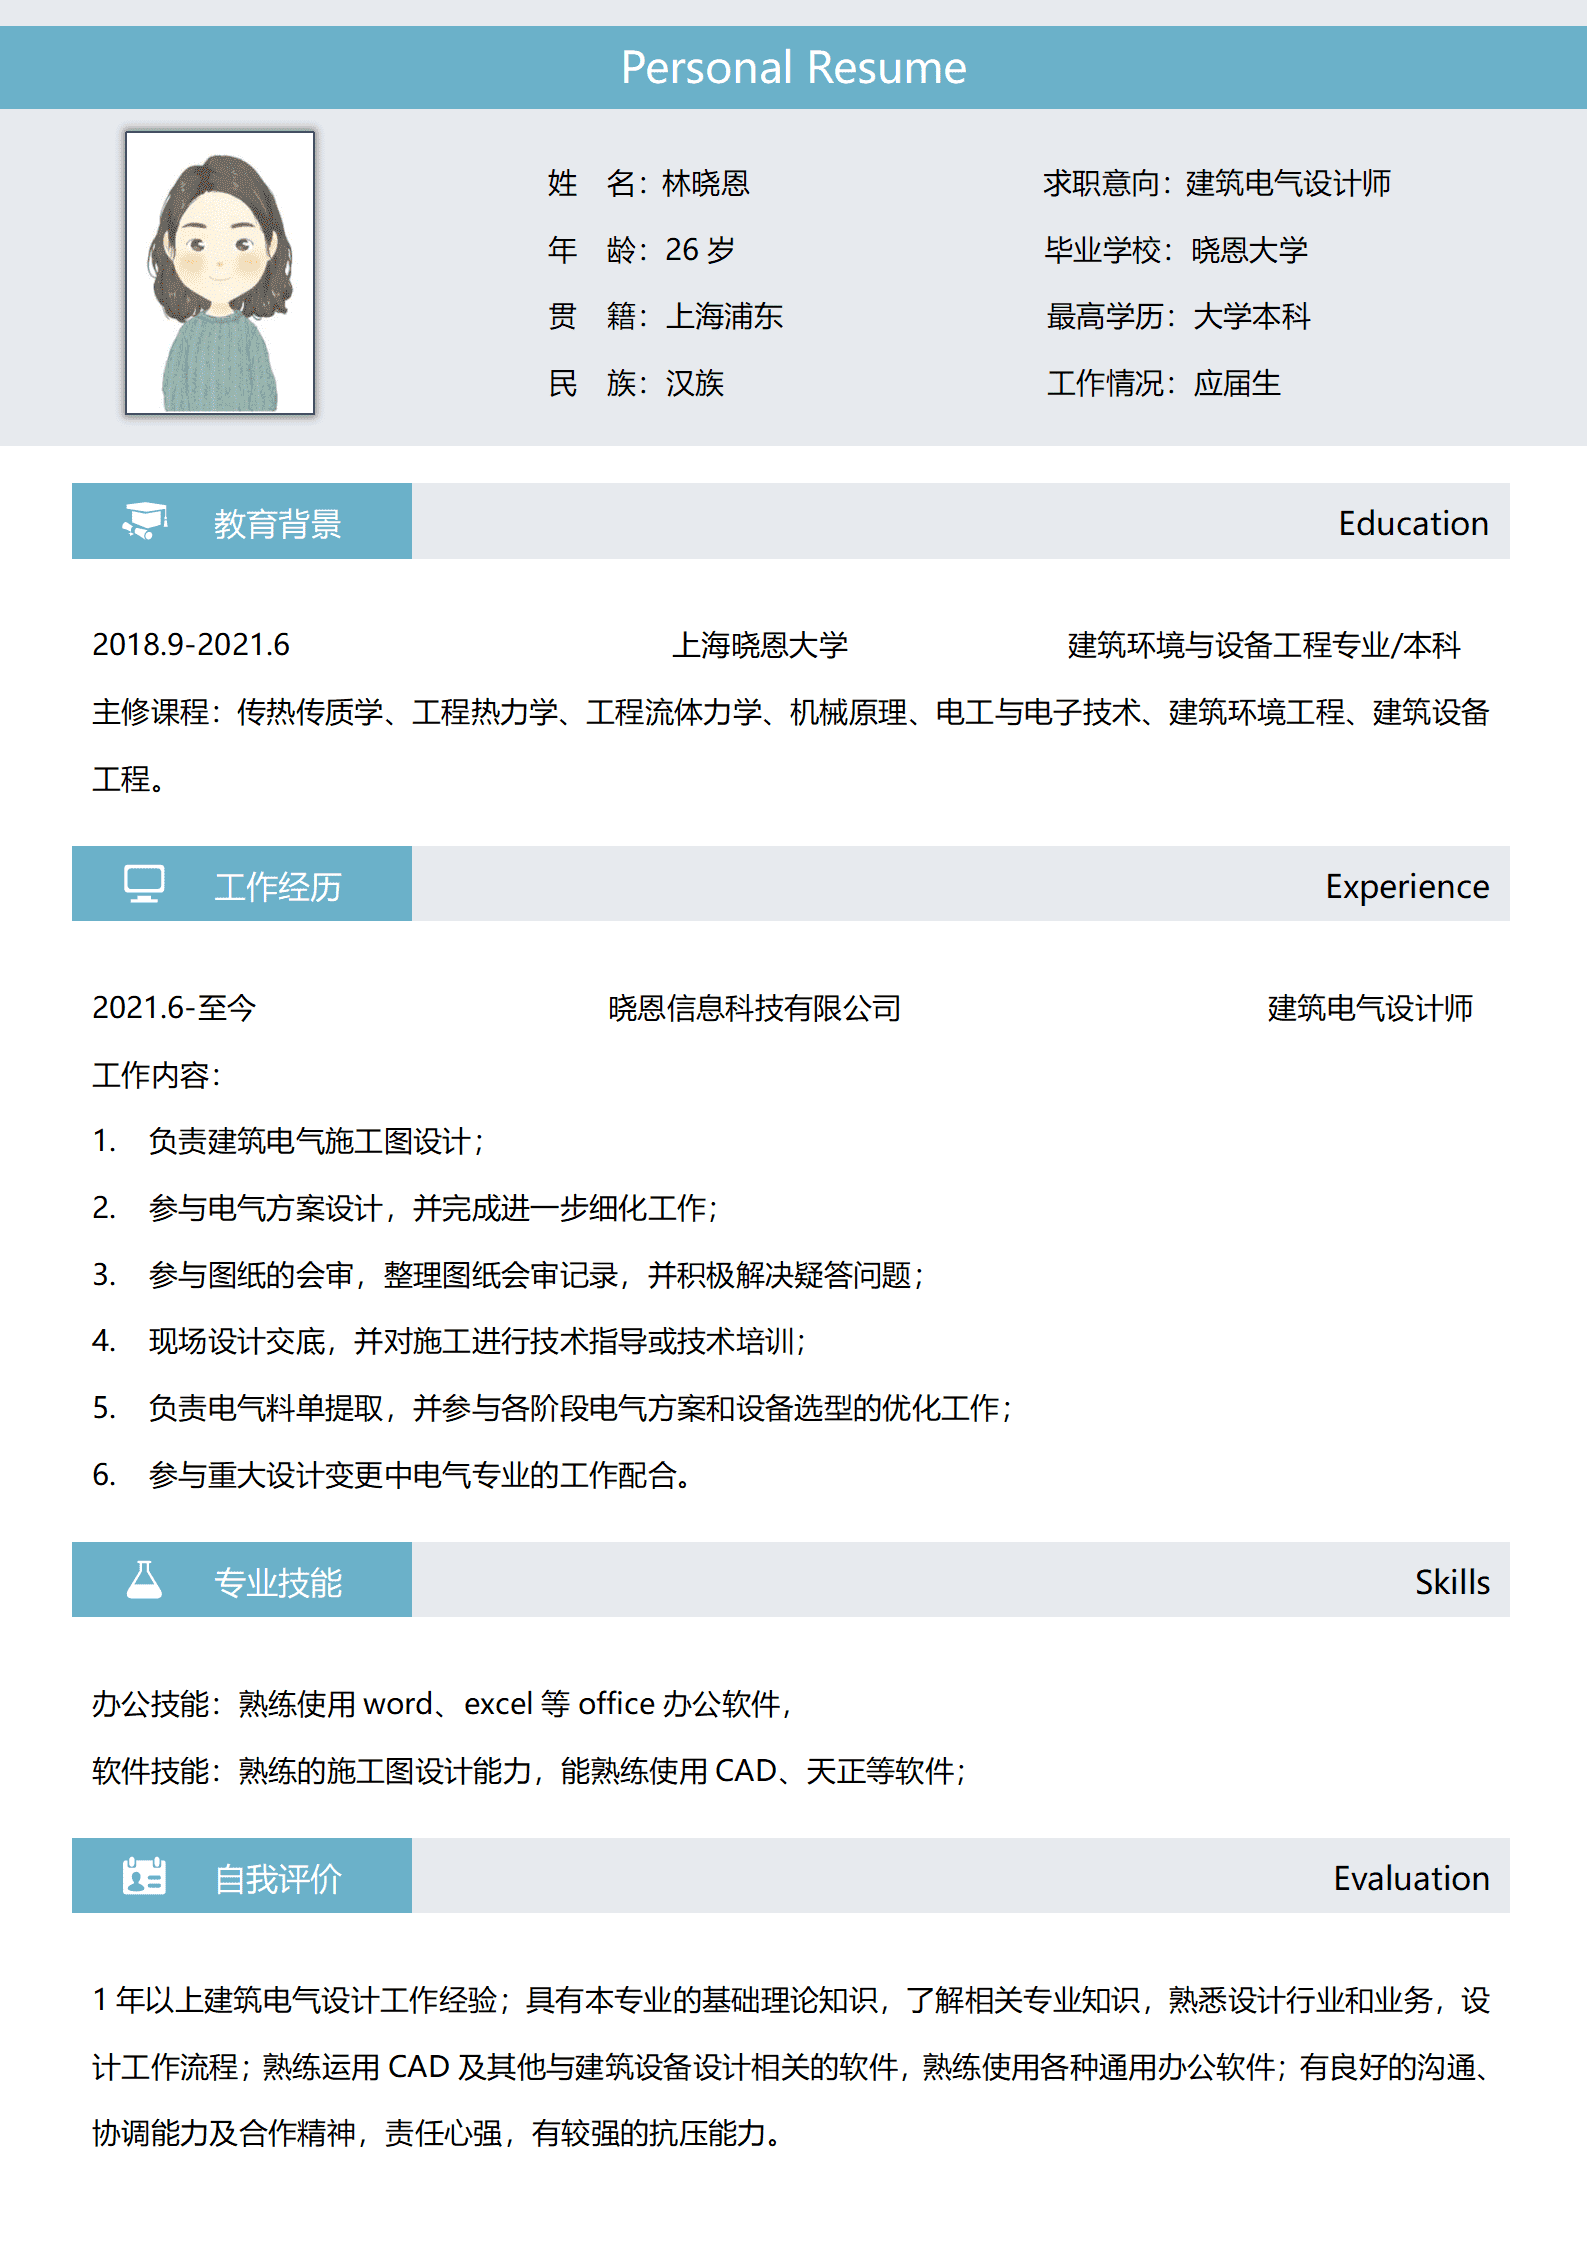Click the name 林晓恩

tap(706, 183)
